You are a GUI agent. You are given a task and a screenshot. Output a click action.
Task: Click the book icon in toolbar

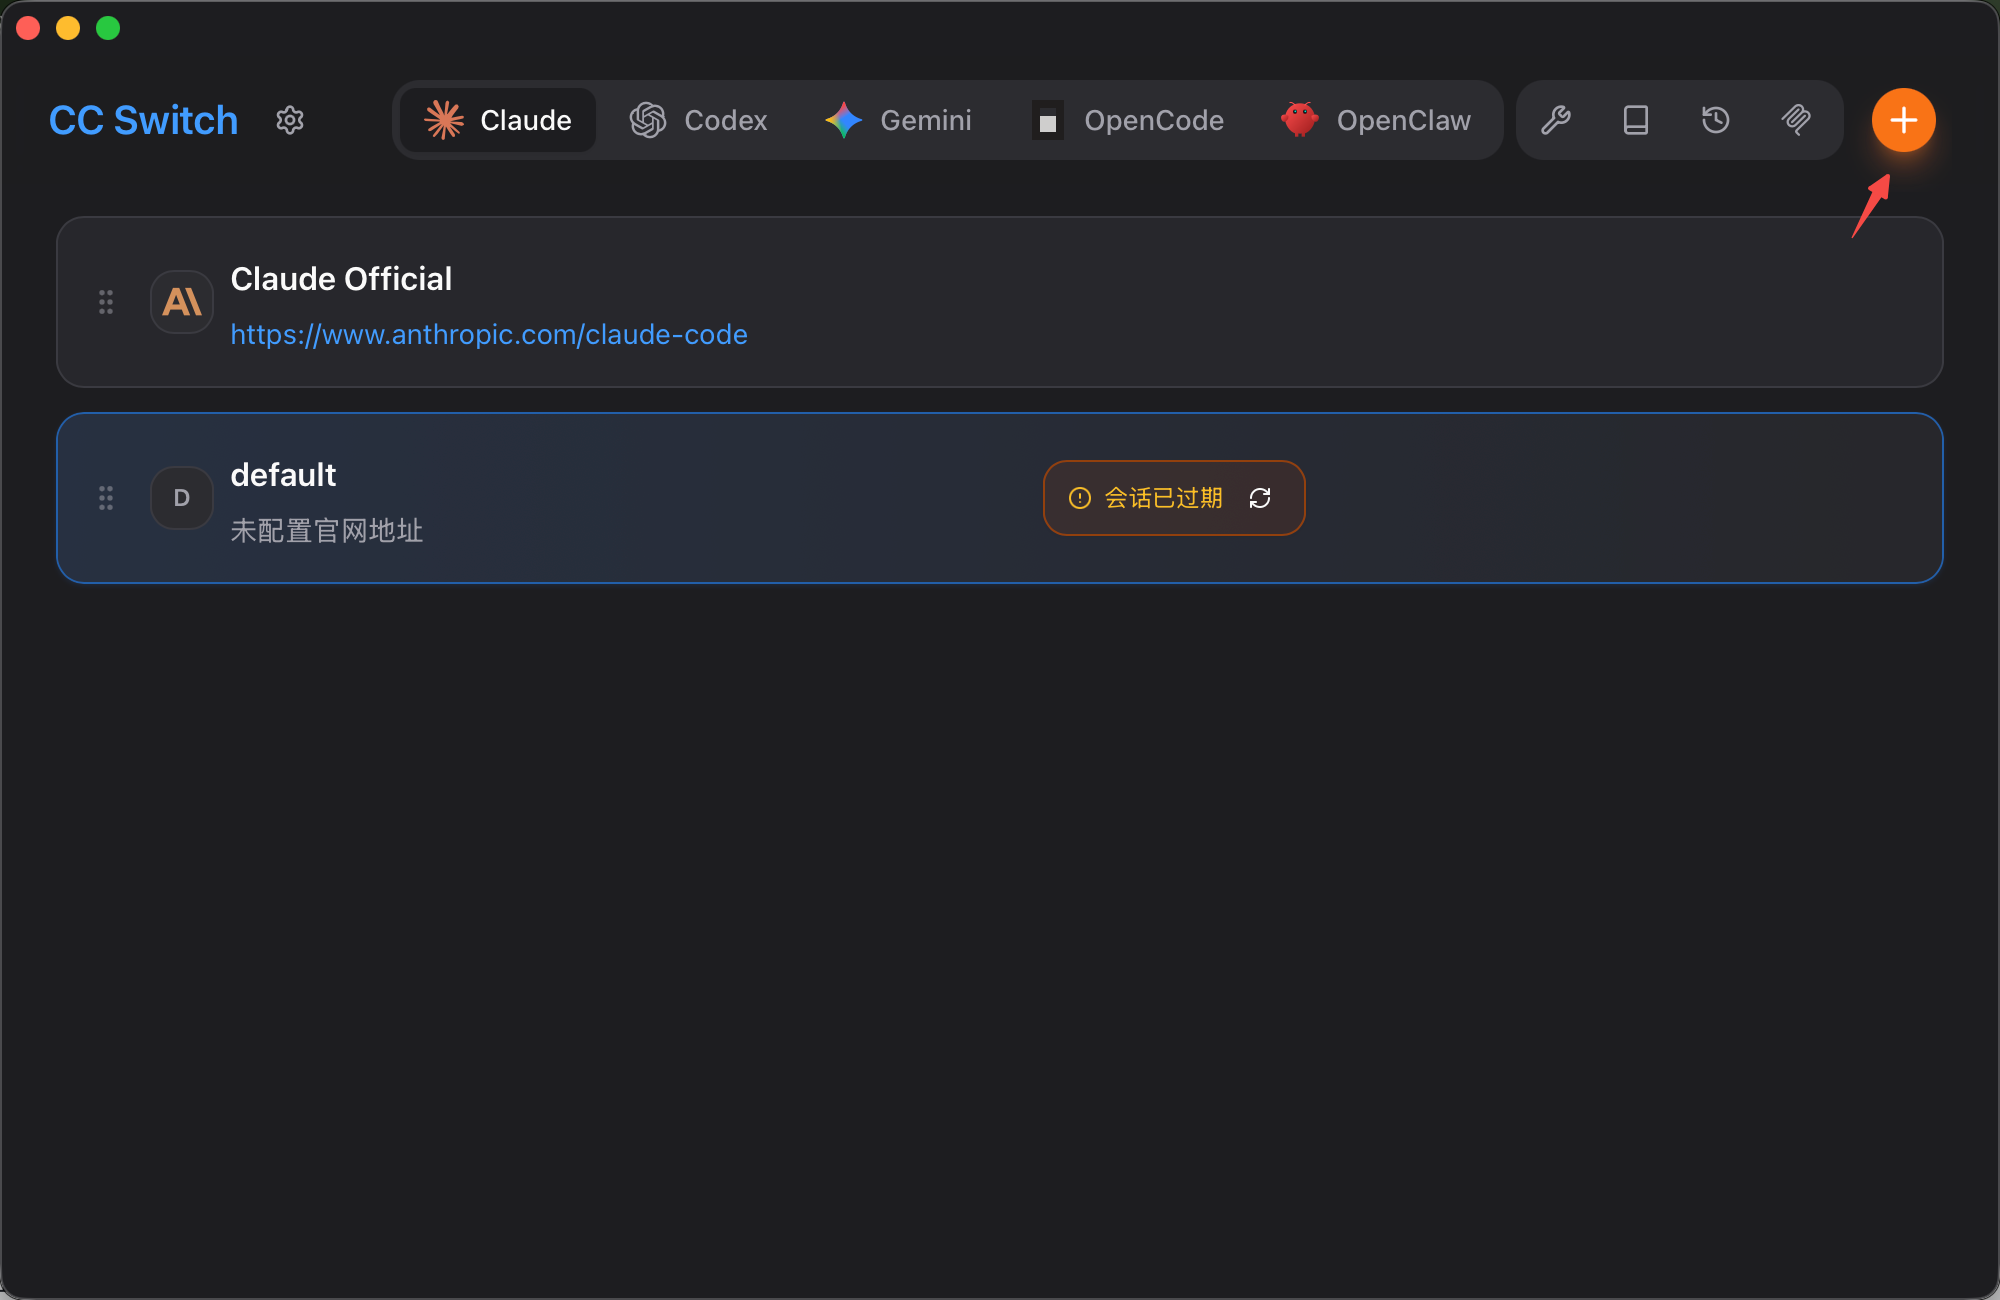[x=1636, y=120]
